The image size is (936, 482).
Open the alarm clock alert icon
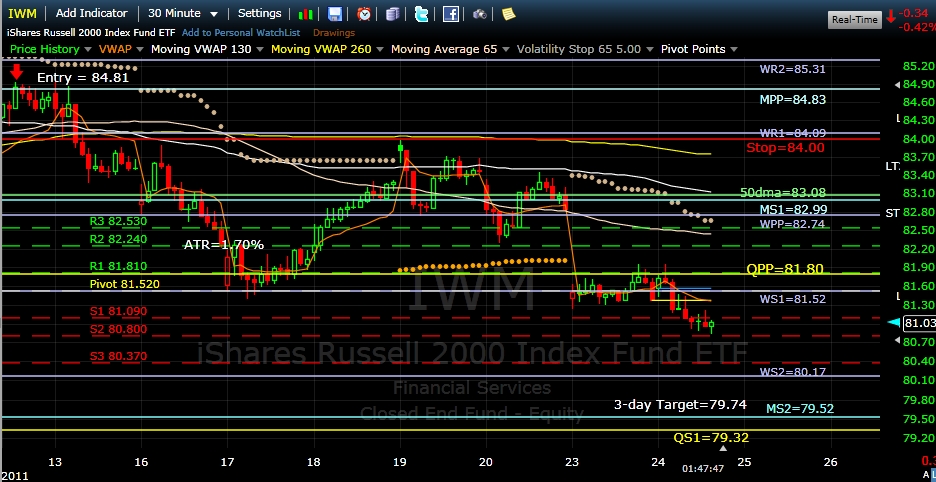coord(364,14)
